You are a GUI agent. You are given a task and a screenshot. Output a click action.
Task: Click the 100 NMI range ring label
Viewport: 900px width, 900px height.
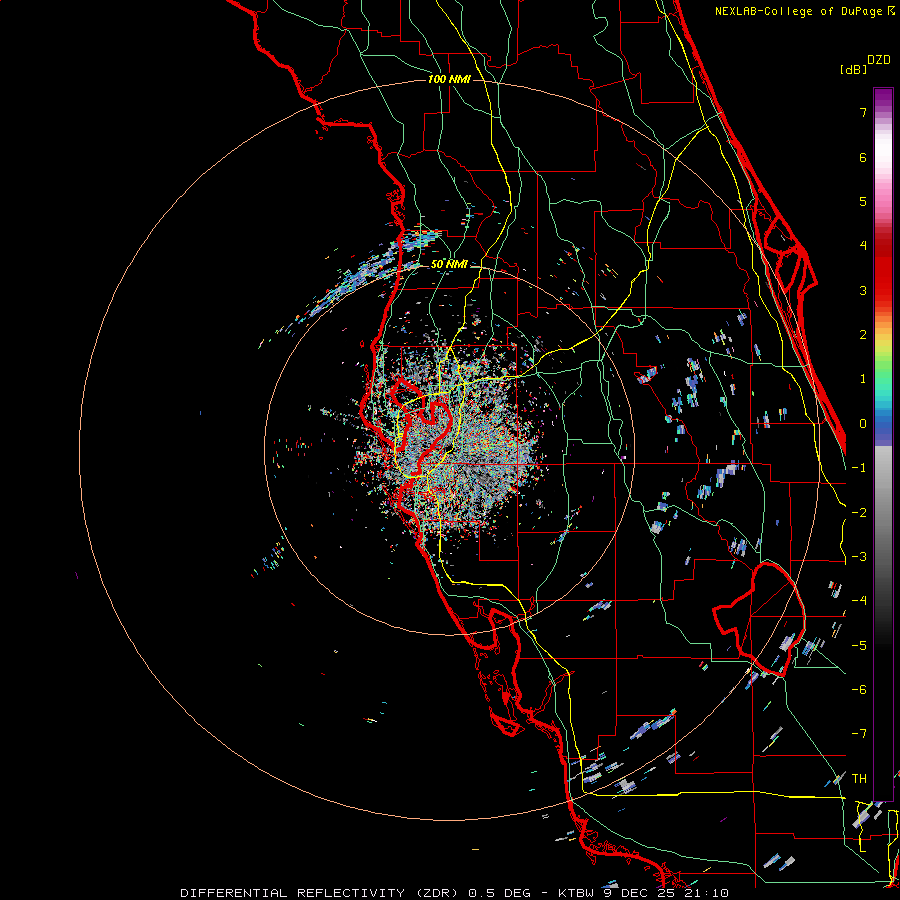[x=449, y=79]
